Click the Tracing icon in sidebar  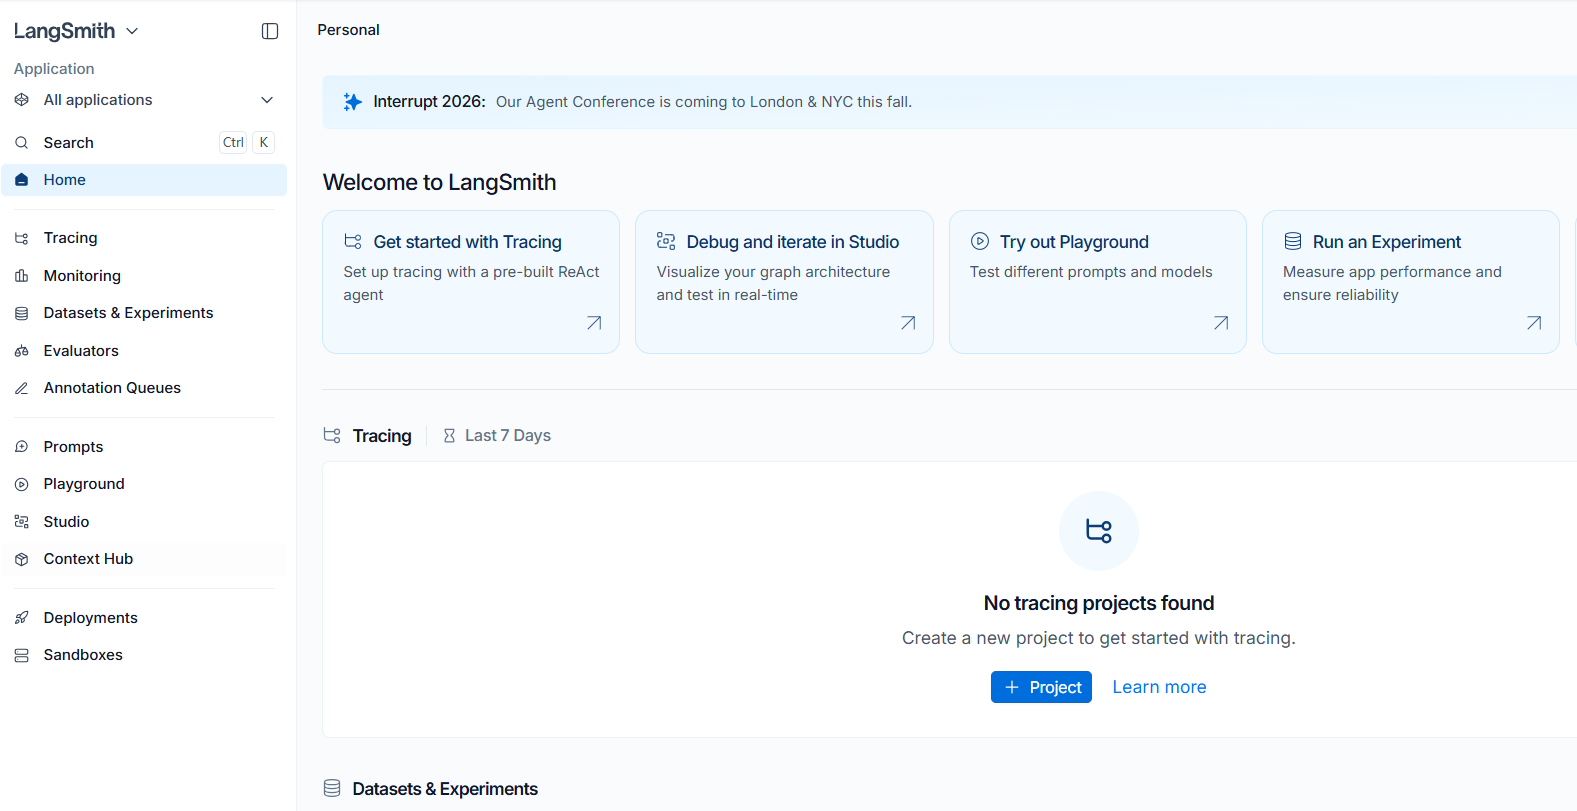[x=22, y=238]
